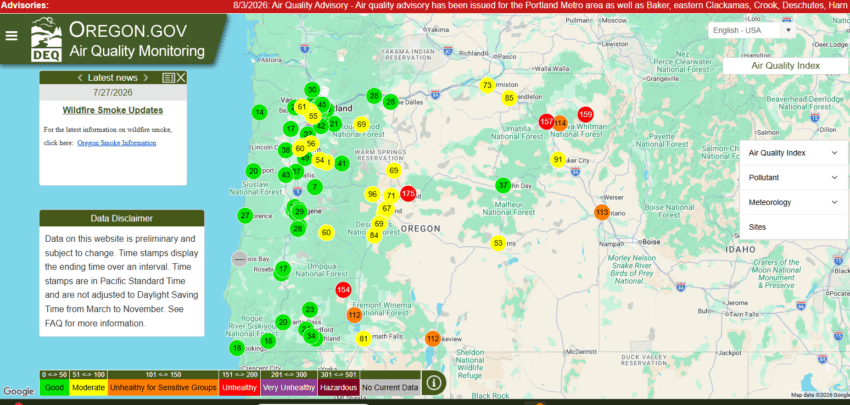Select the yellow 96 station marker

point(372,194)
